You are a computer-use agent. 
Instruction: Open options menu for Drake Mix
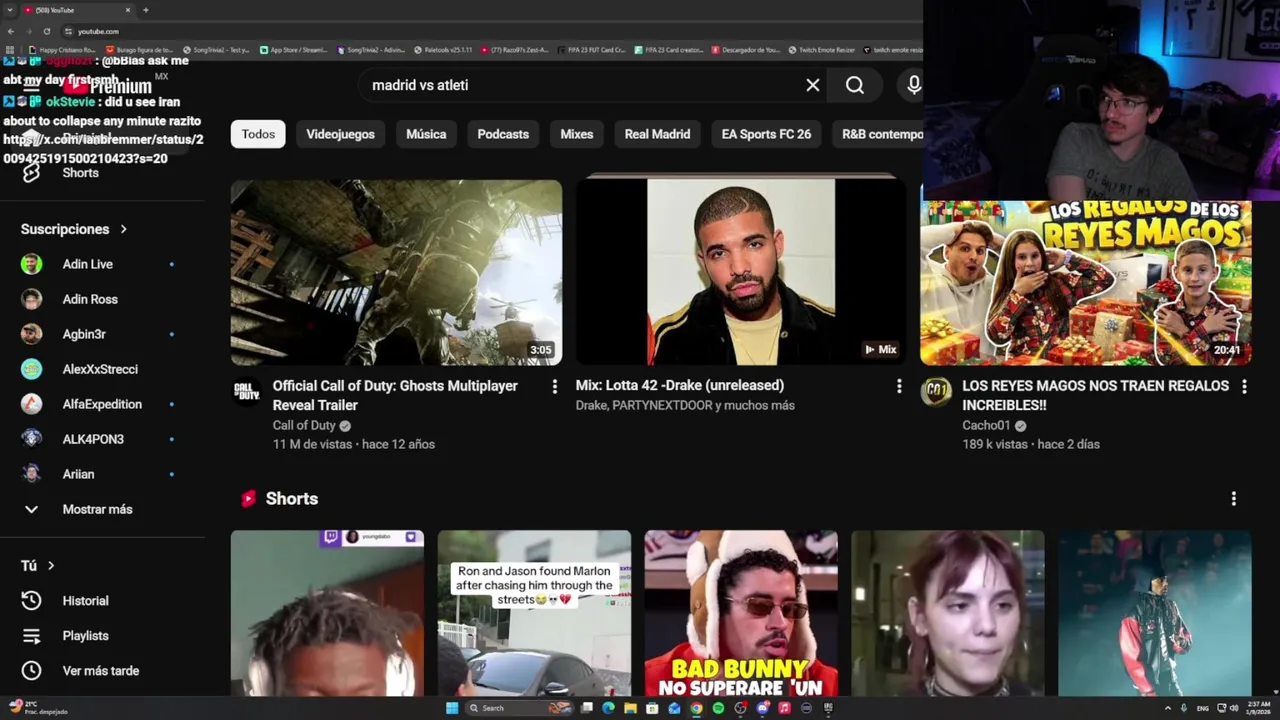[x=899, y=386]
